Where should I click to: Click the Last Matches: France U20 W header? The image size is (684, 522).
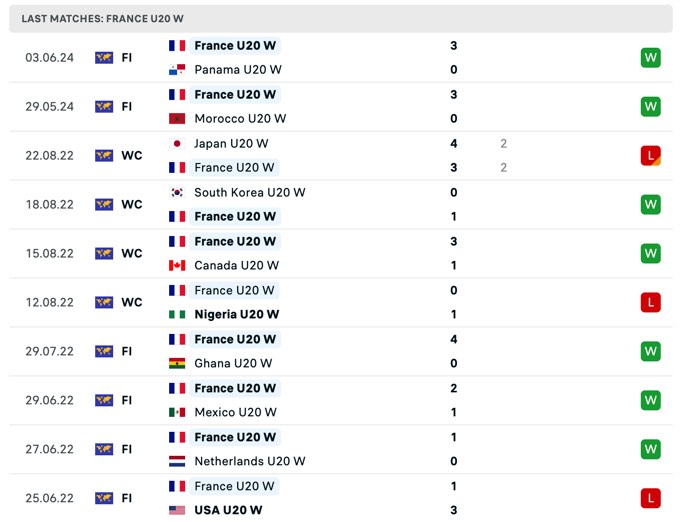[341, 19]
